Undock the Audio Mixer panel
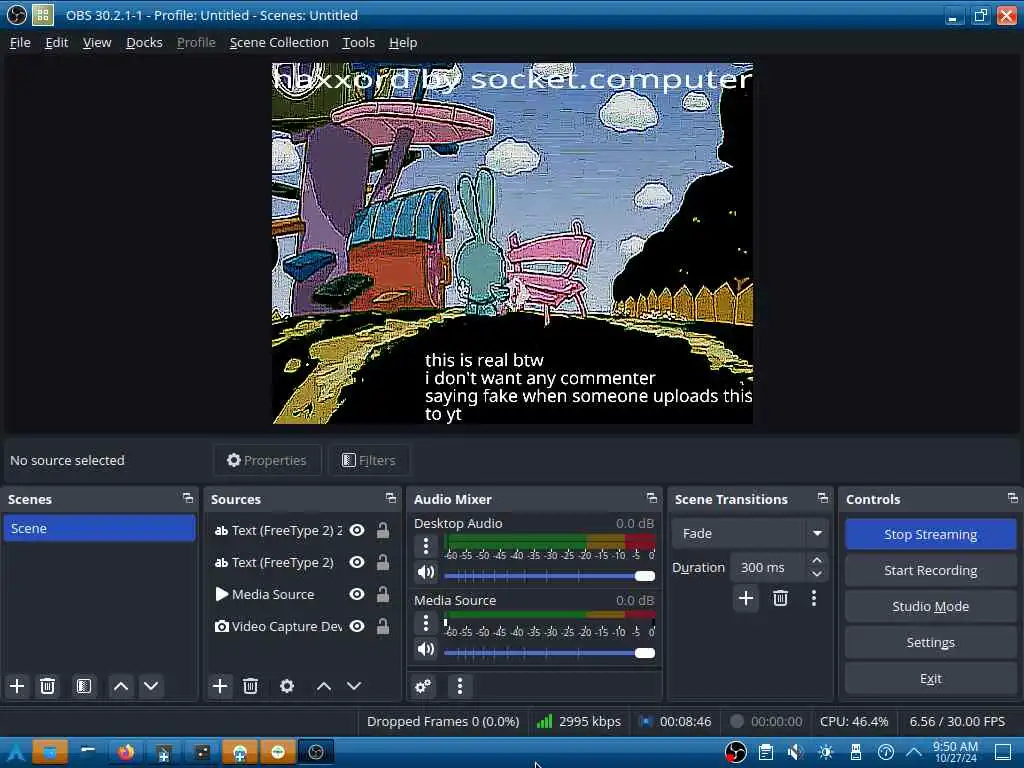The image size is (1024, 768). tap(652, 498)
